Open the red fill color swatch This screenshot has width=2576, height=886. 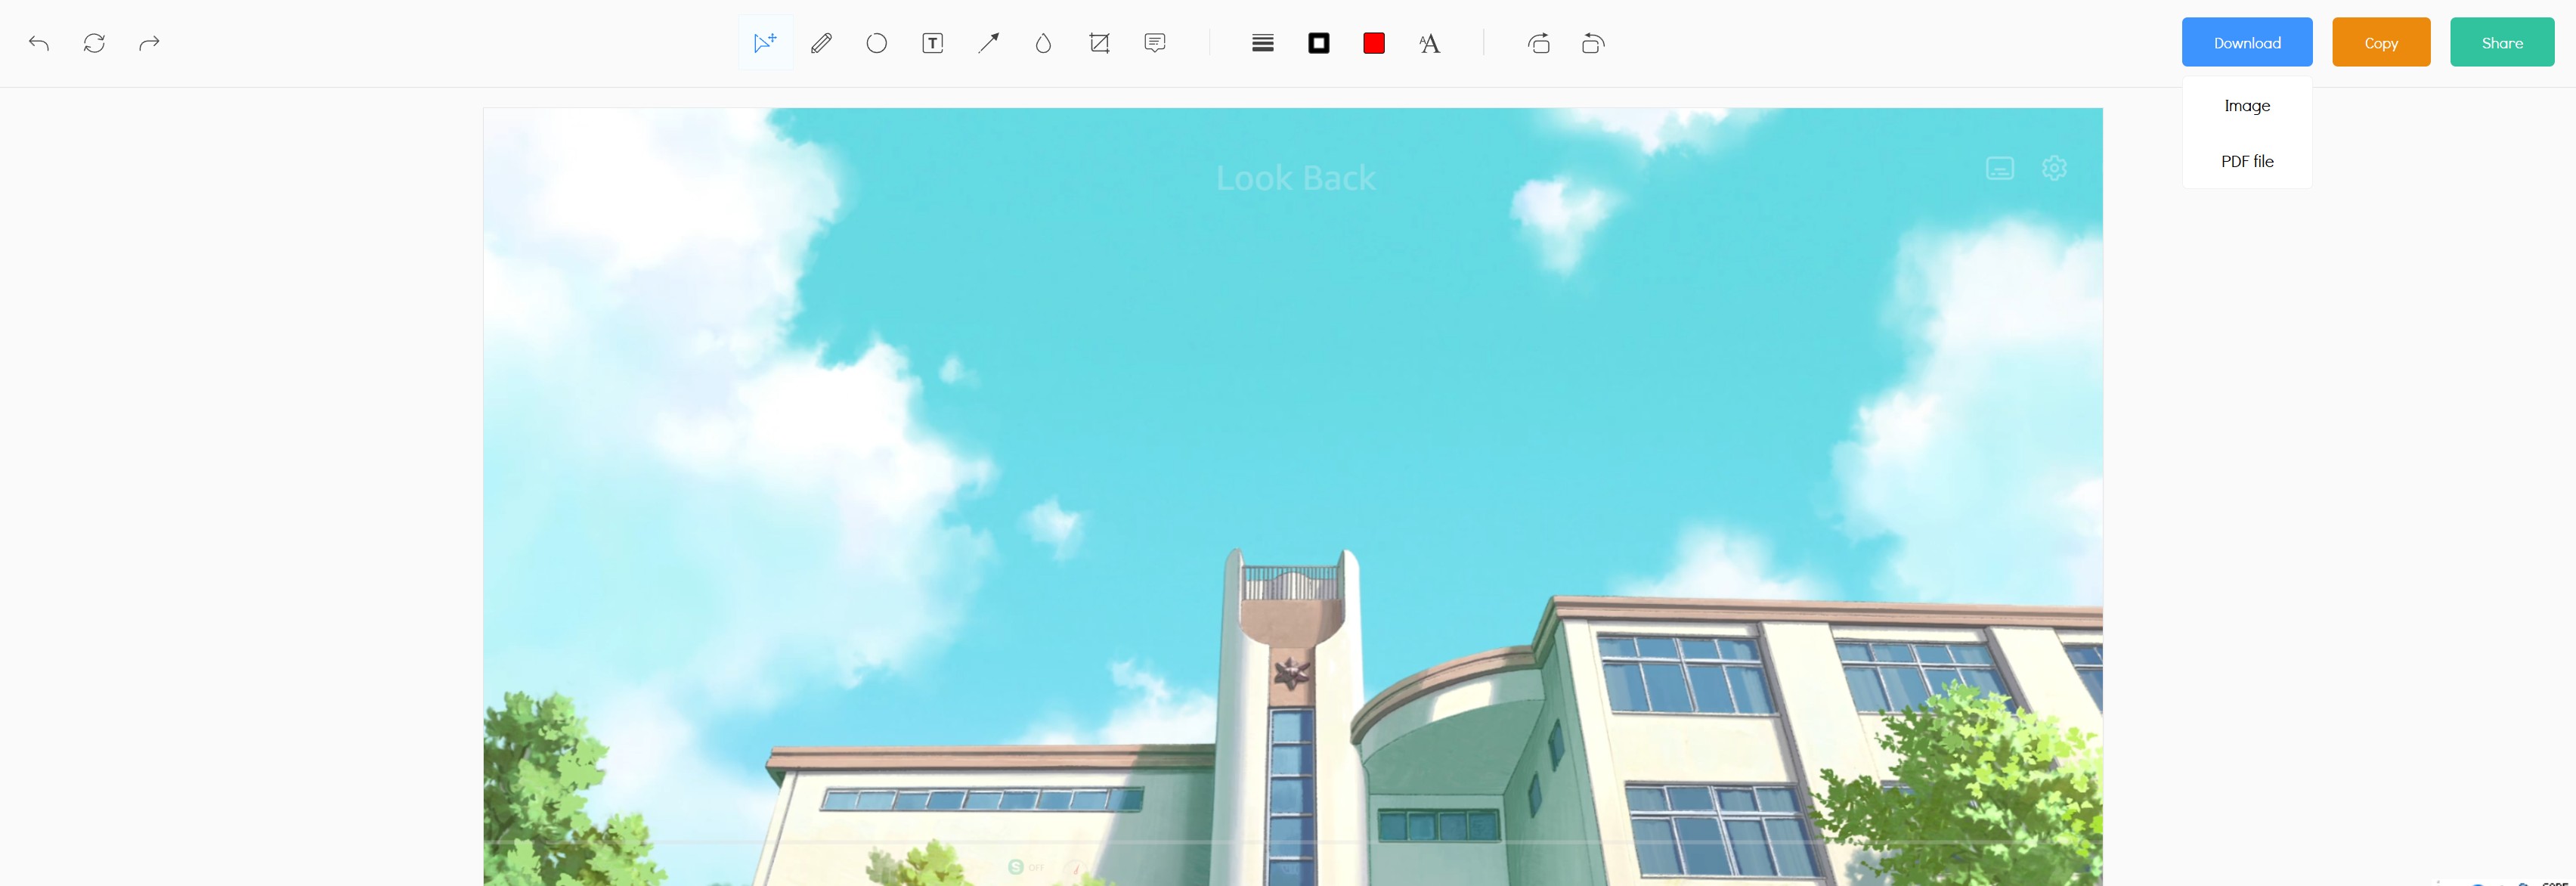pos(1374,43)
